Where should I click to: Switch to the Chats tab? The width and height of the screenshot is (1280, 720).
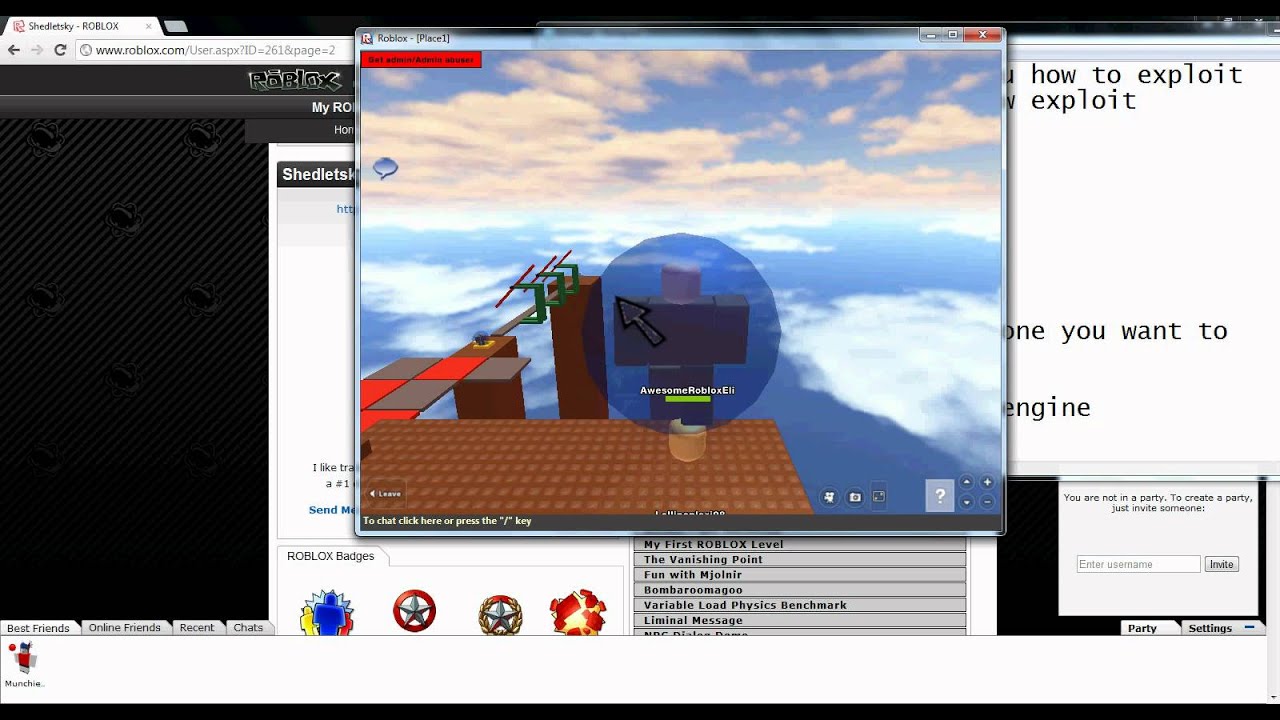coord(248,628)
